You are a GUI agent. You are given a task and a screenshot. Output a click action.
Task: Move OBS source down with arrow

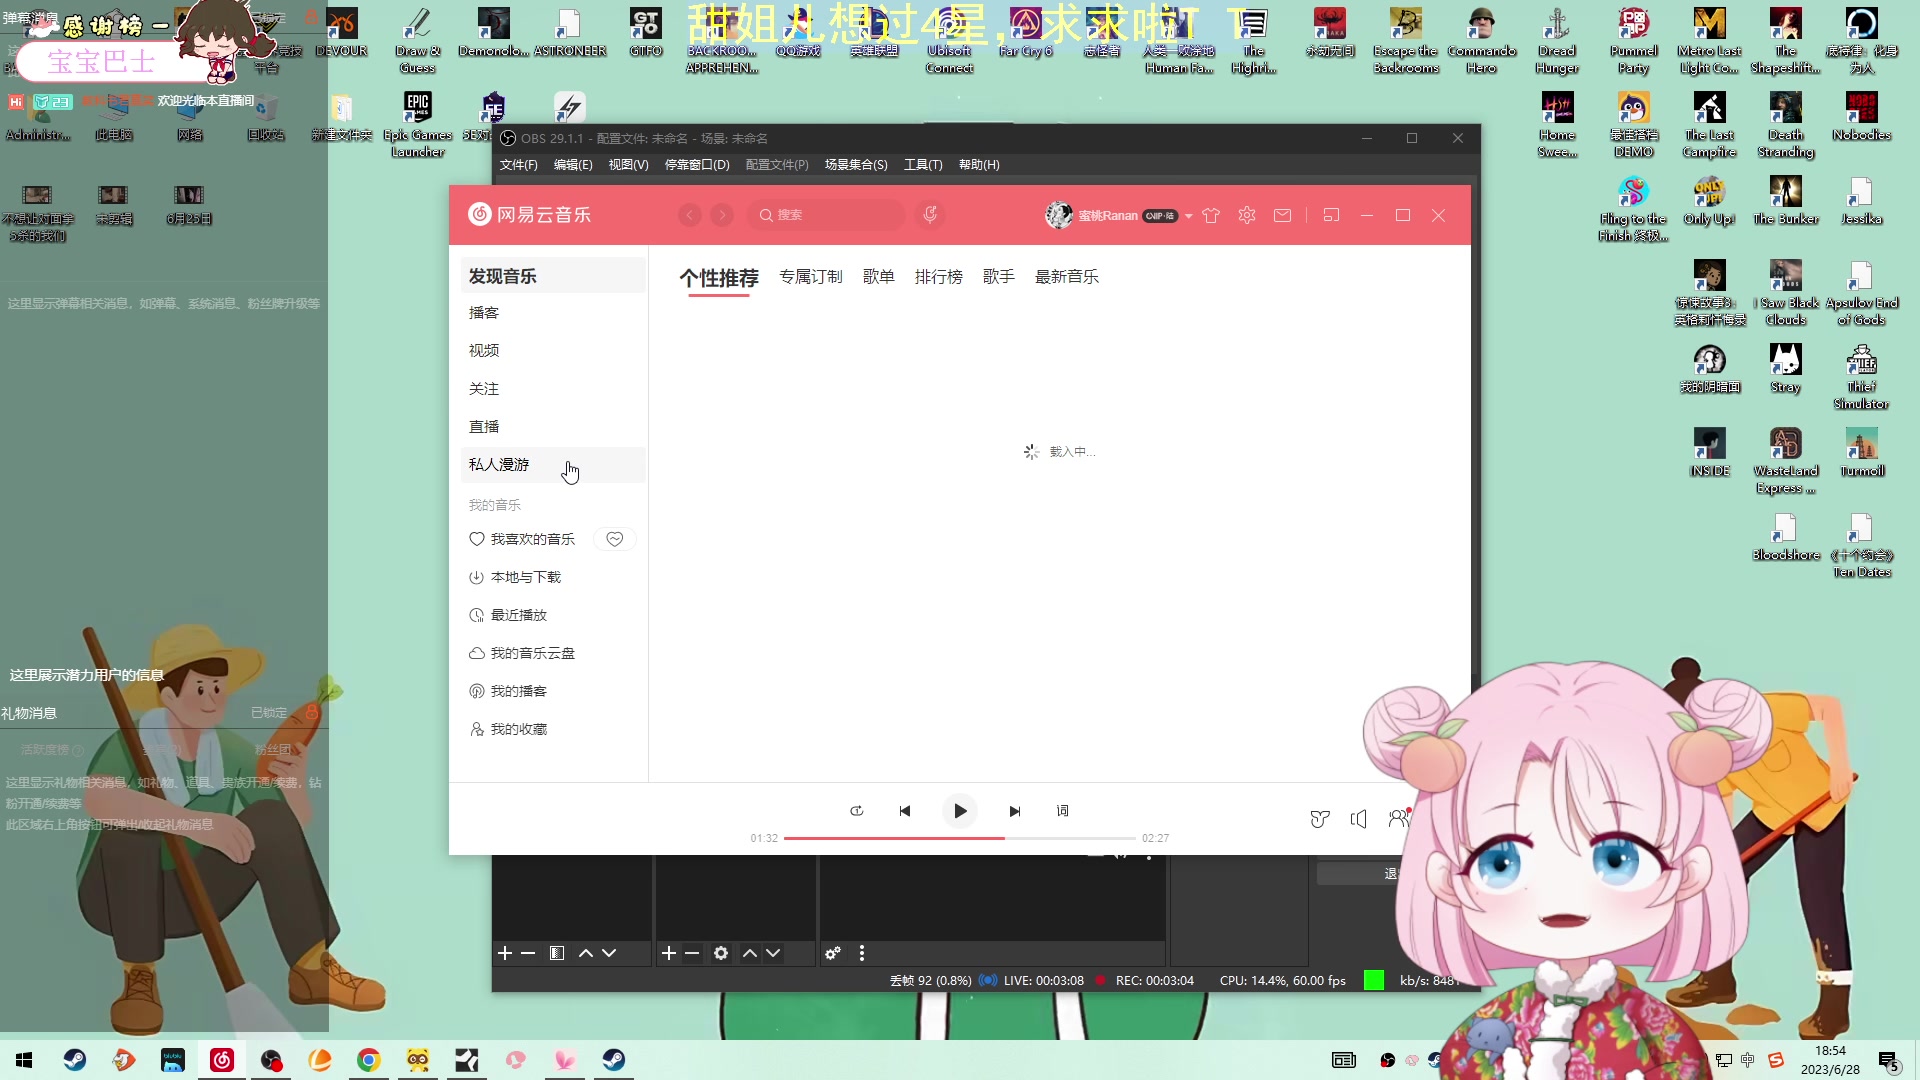[773, 953]
